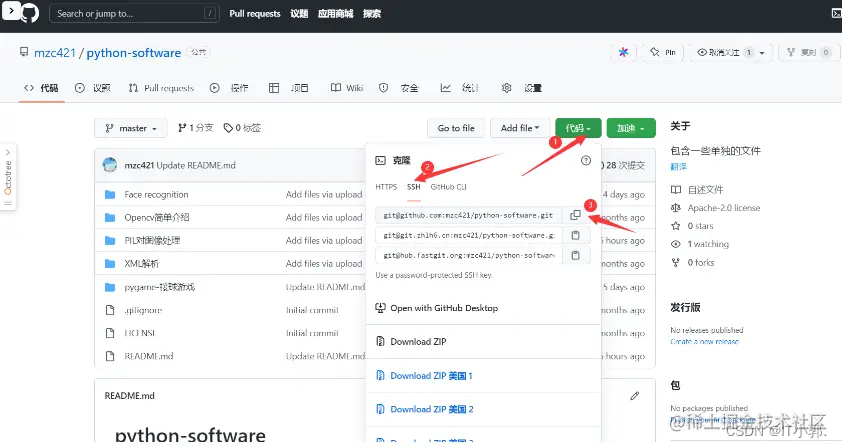842x447 pixels.
Task: Switch to the 设置 settings tab
Action: [x=521, y=88]
